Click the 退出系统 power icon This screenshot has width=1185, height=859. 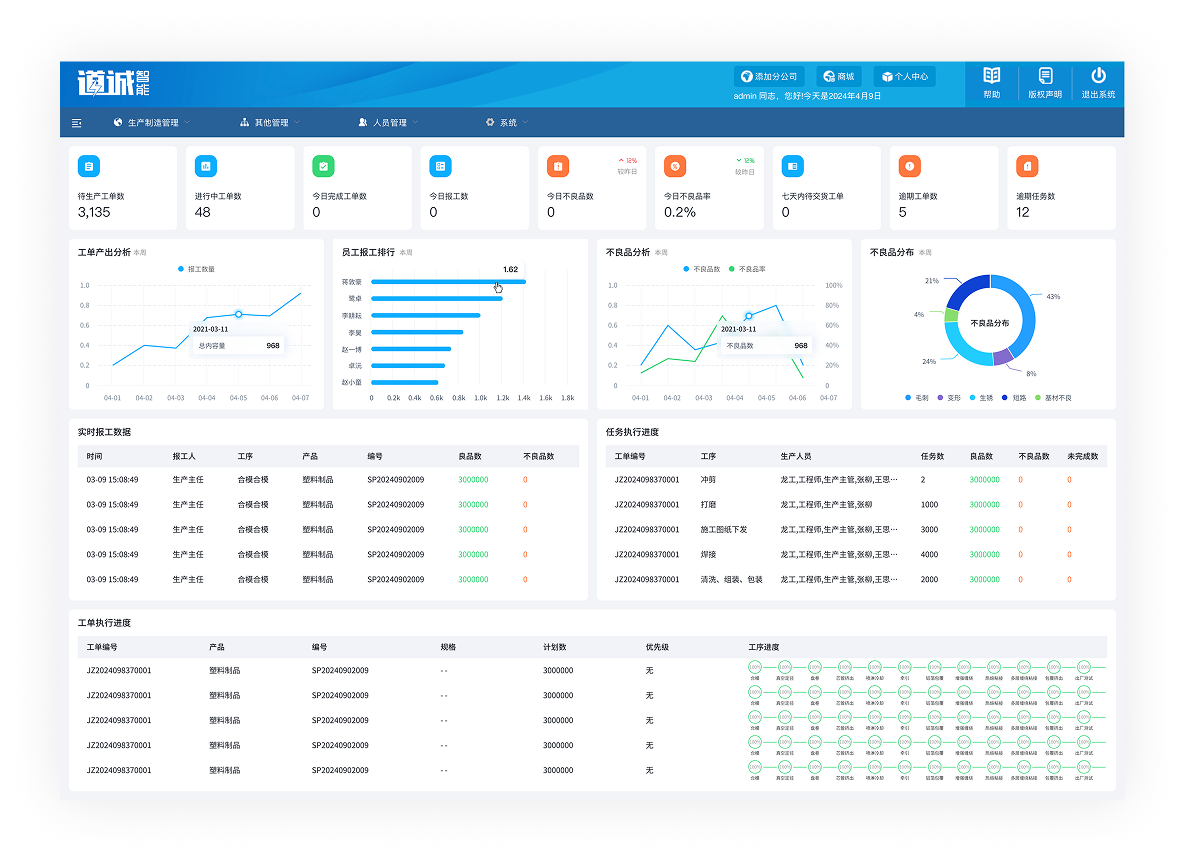coord(1098,76)
